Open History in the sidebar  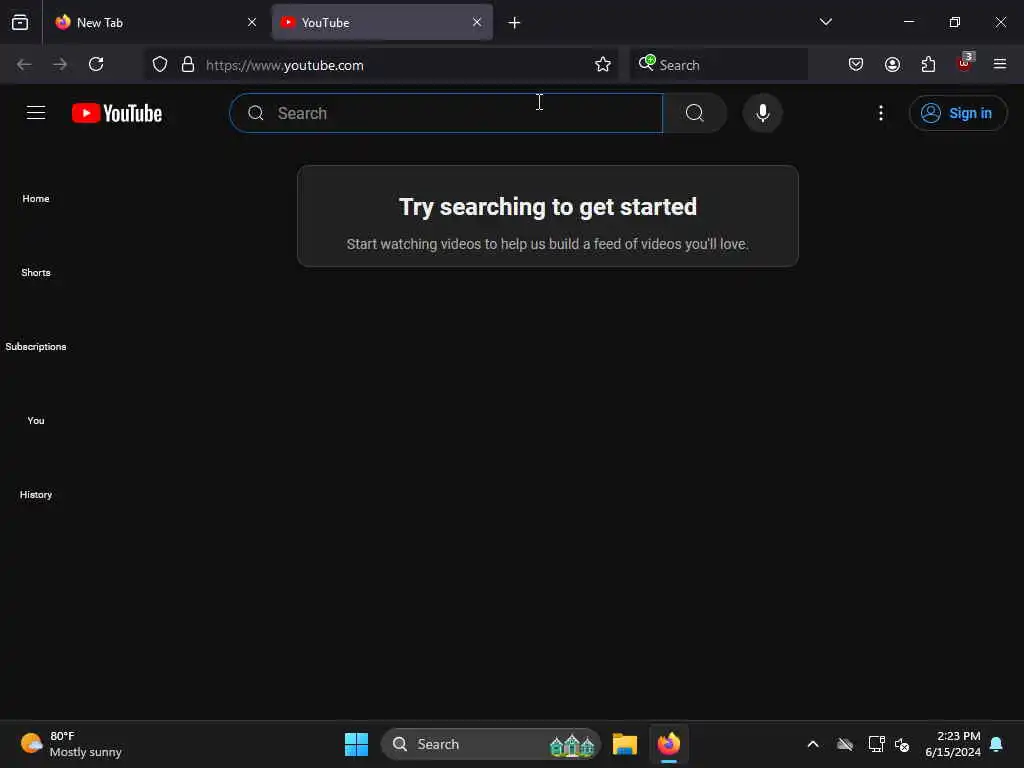[x=36, y=494]
